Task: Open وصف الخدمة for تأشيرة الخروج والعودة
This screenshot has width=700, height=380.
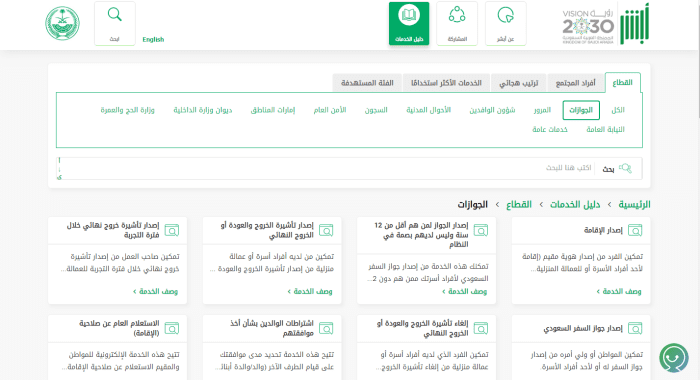Action: pyautogui.click(x=310, y=292)
